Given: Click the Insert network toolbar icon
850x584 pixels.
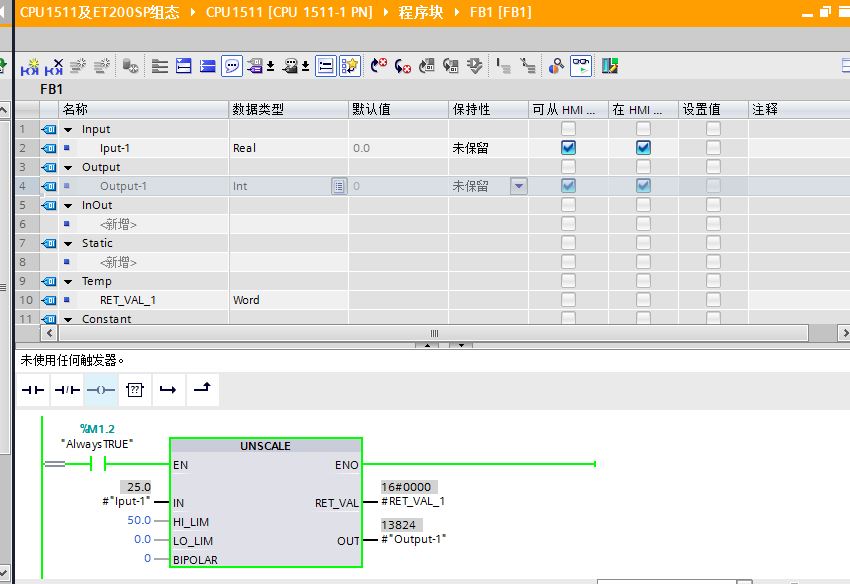Looking at the screenshot, I should 30,66.
